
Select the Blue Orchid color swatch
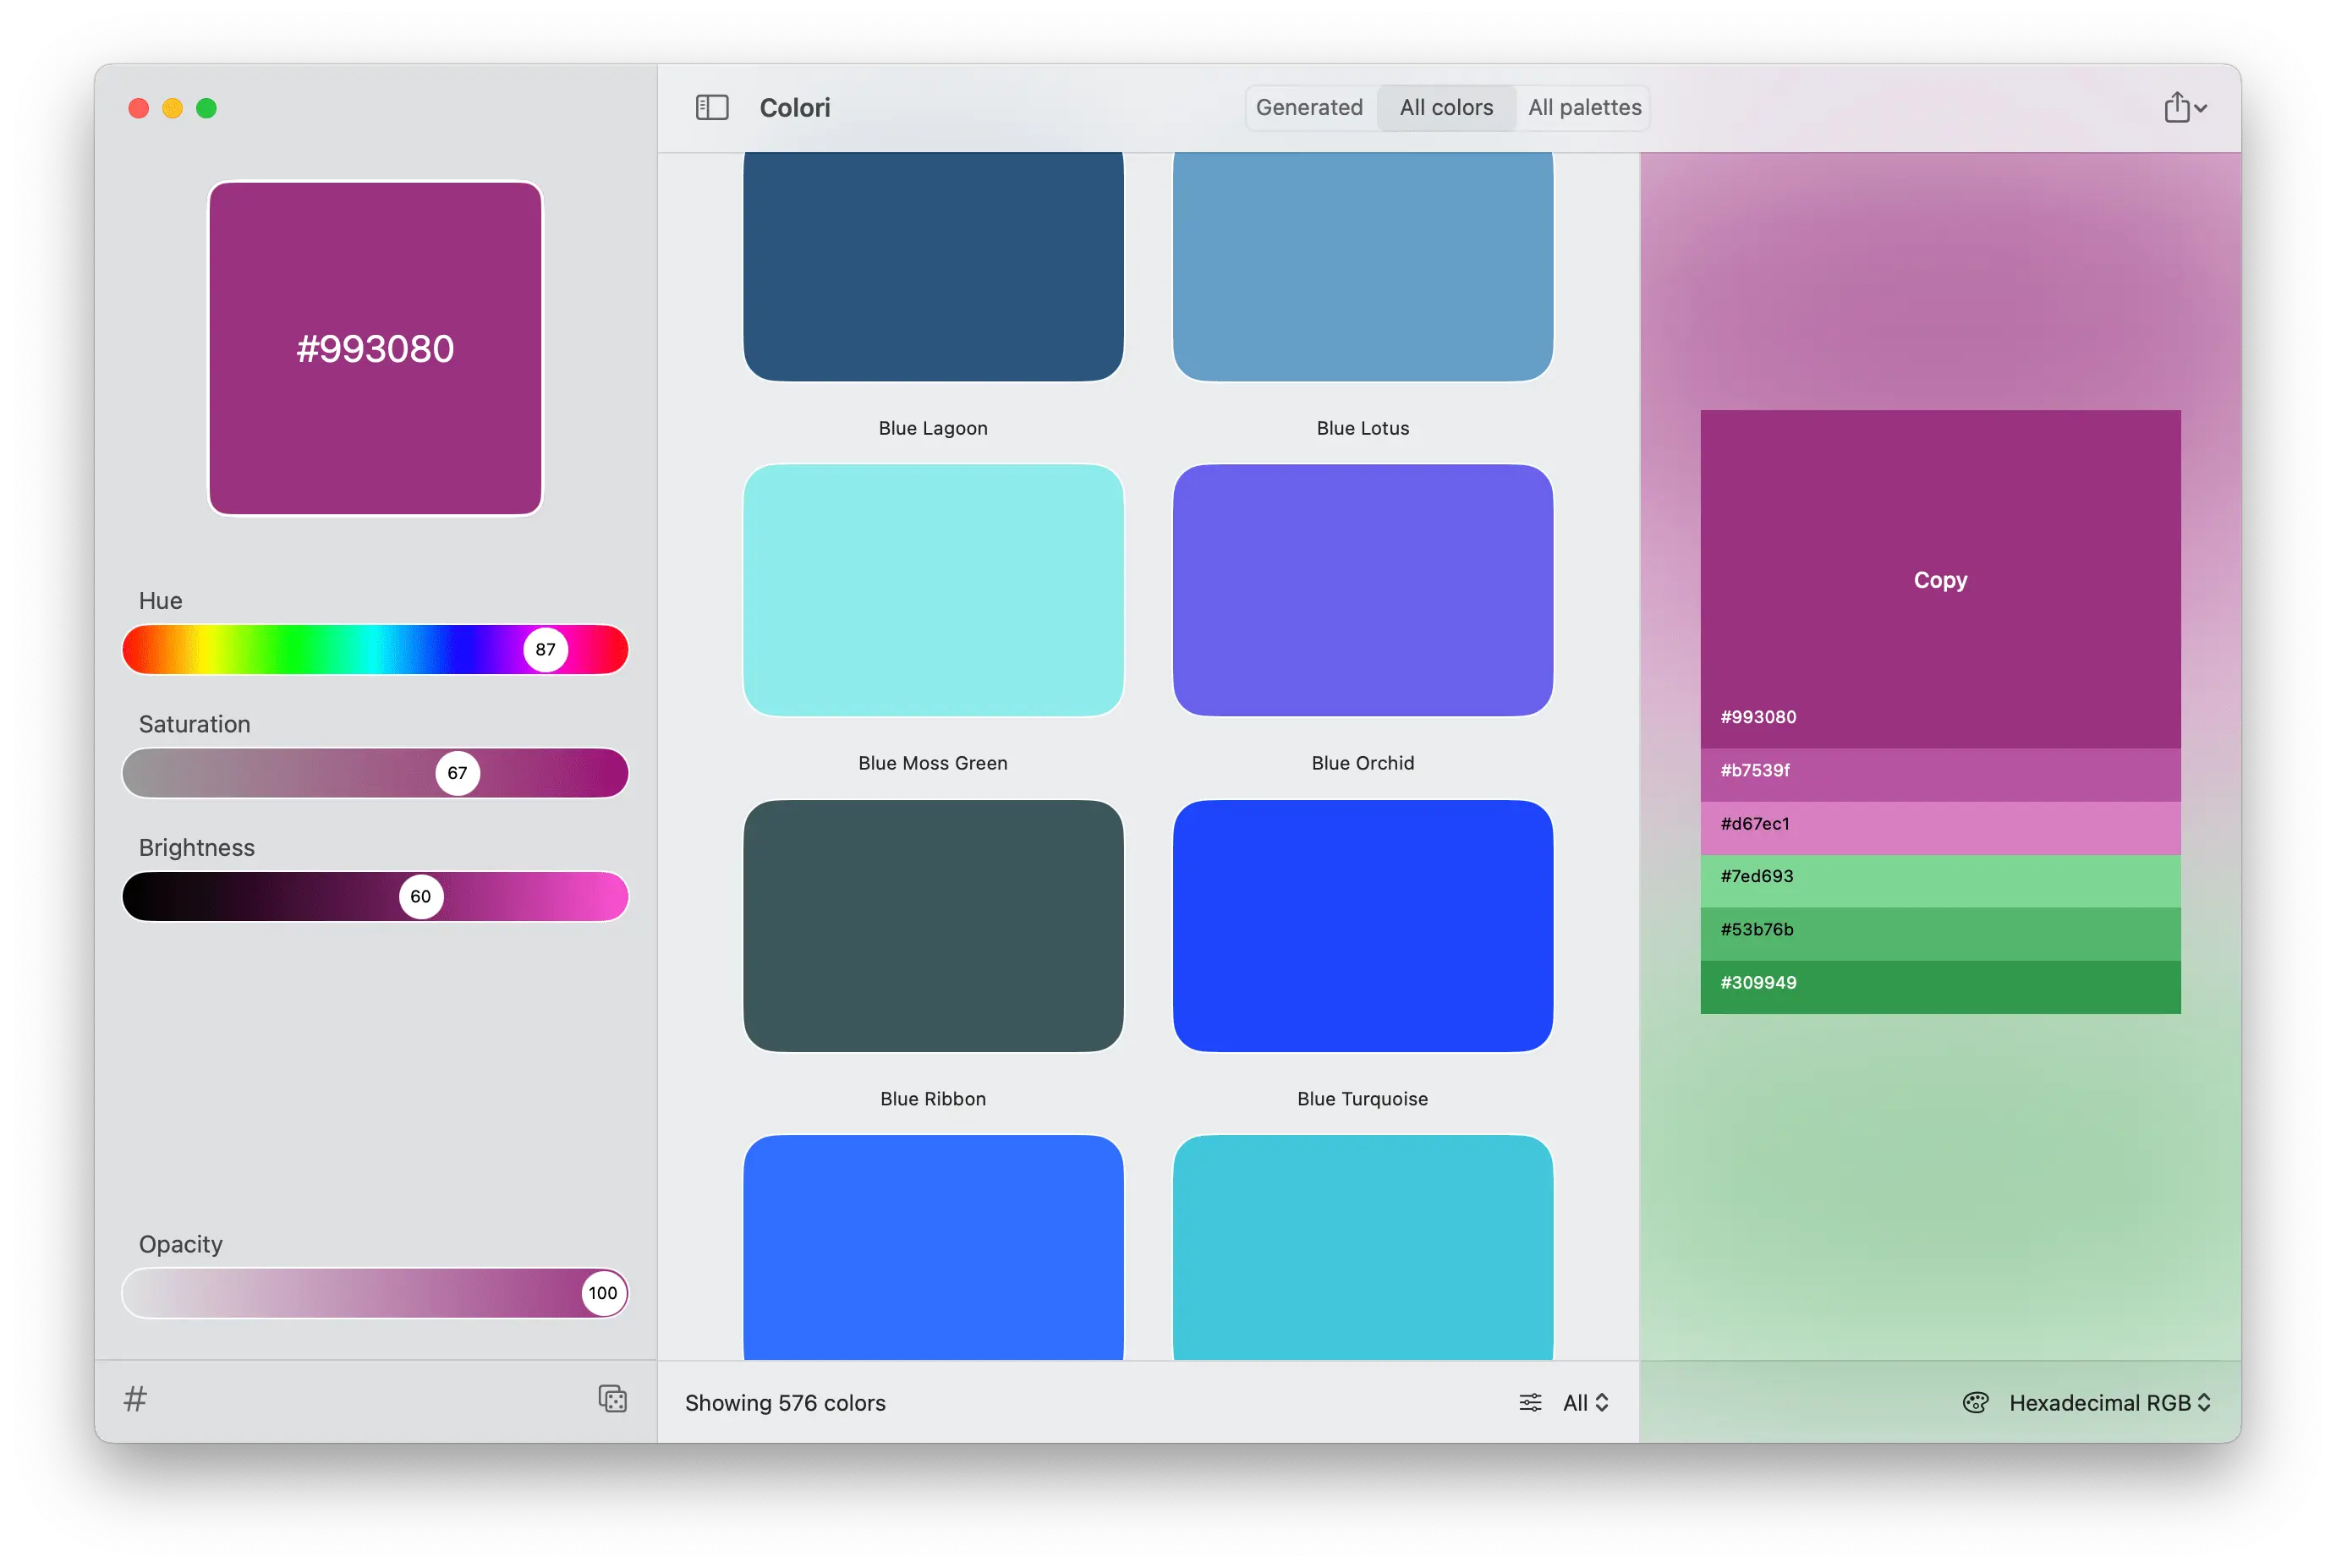click(x=1362, y=590)
